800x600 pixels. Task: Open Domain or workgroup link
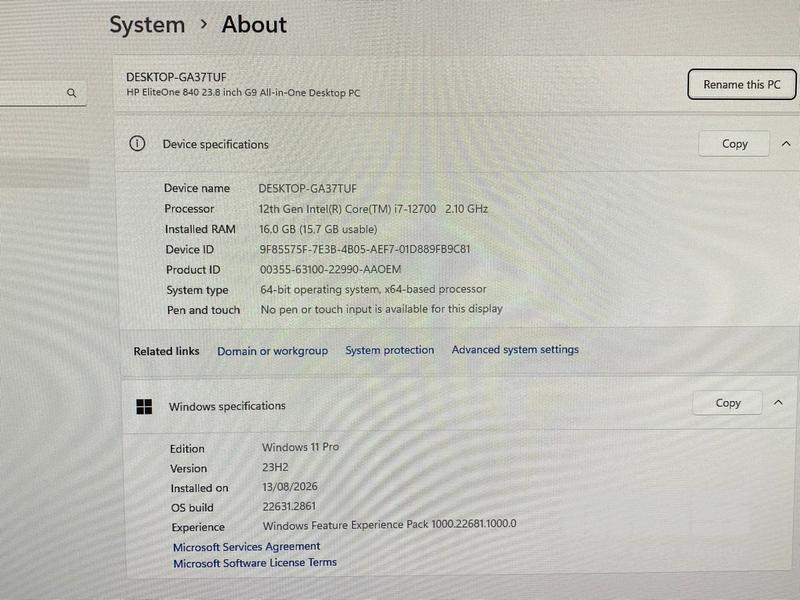272,351
